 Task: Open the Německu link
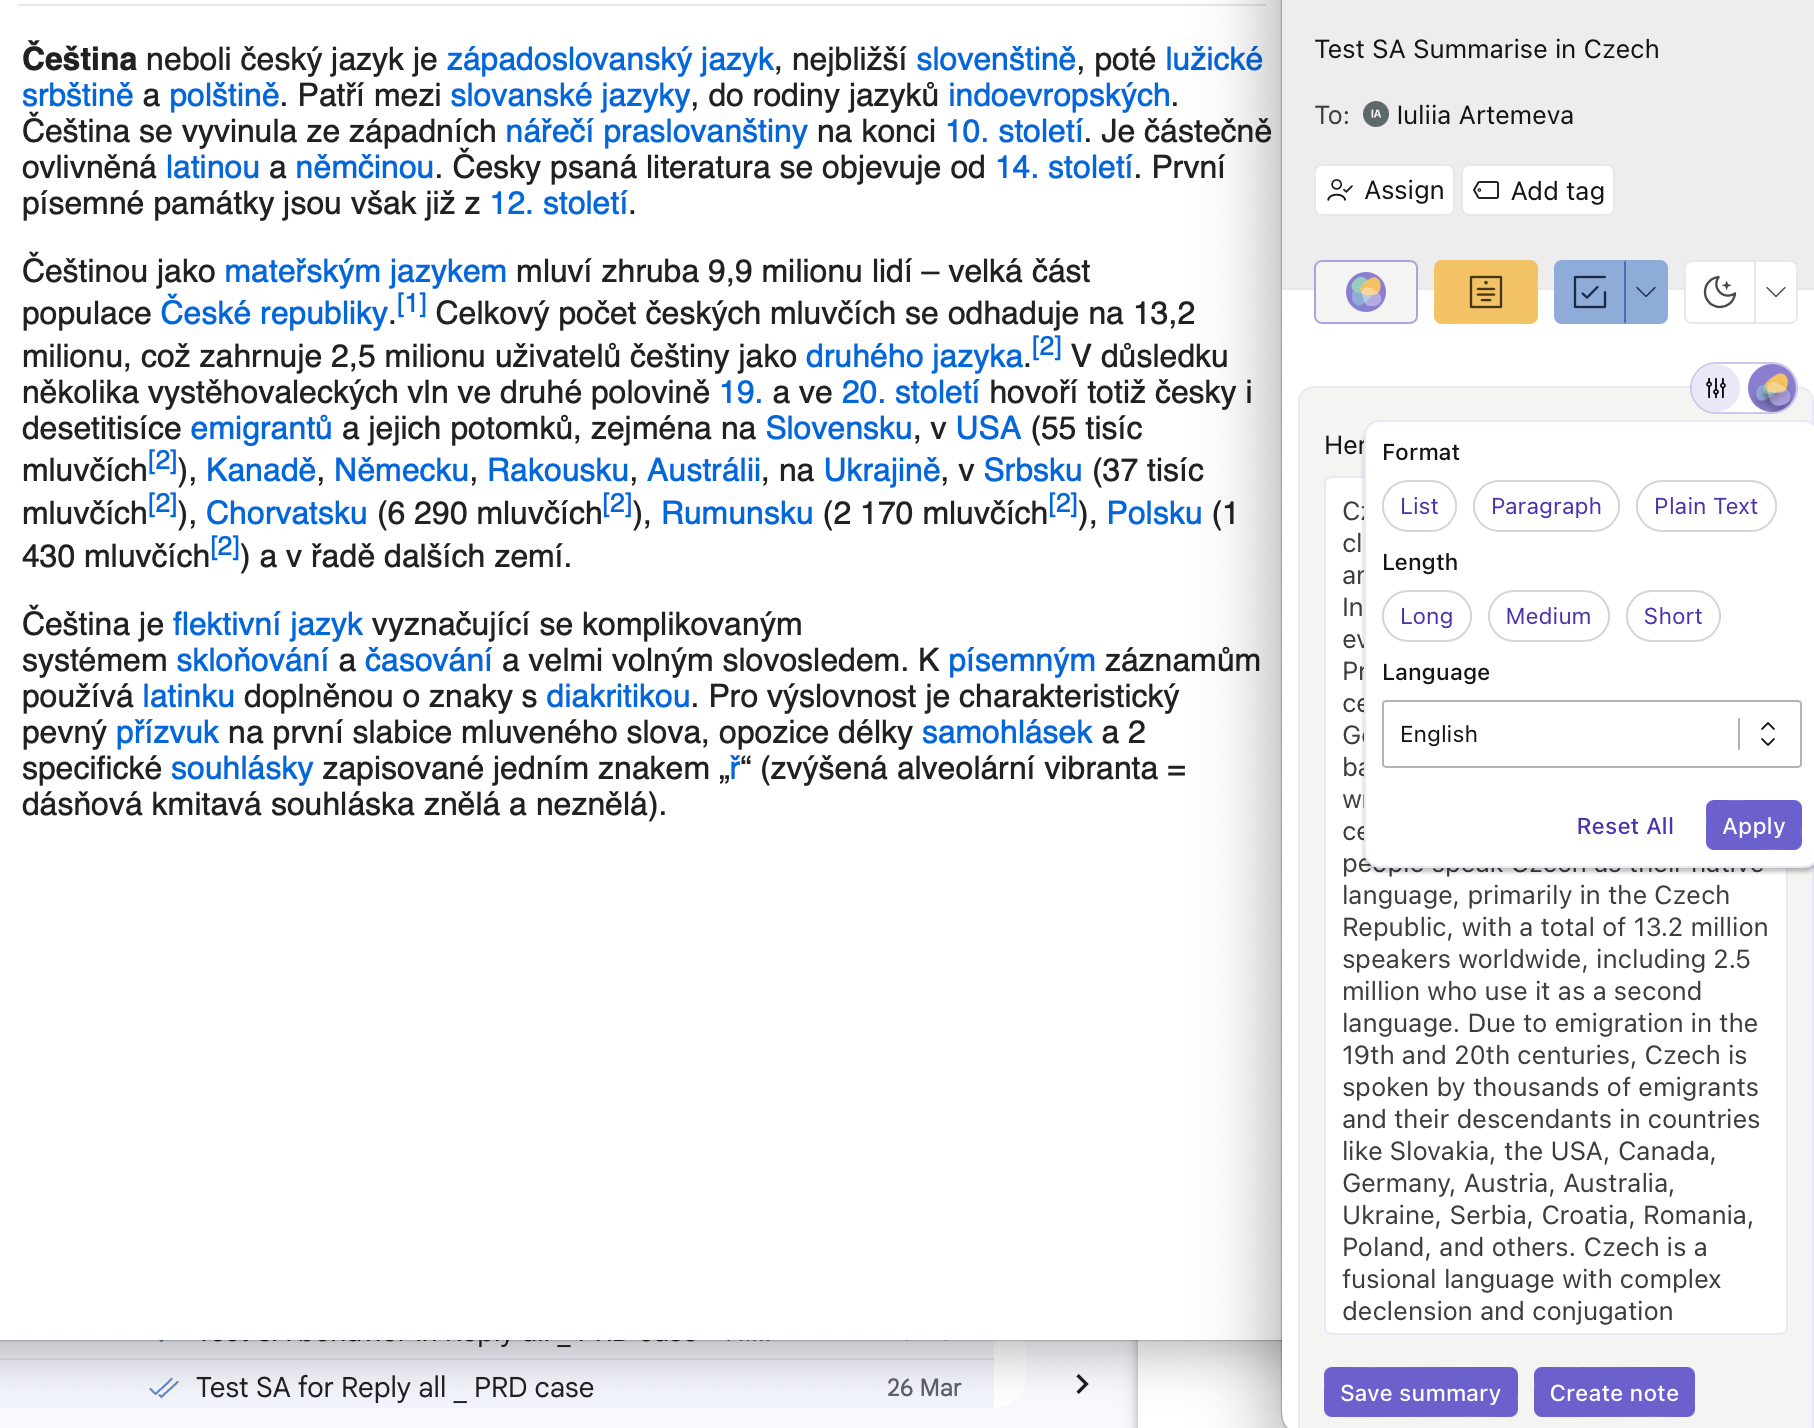(401, 470)
